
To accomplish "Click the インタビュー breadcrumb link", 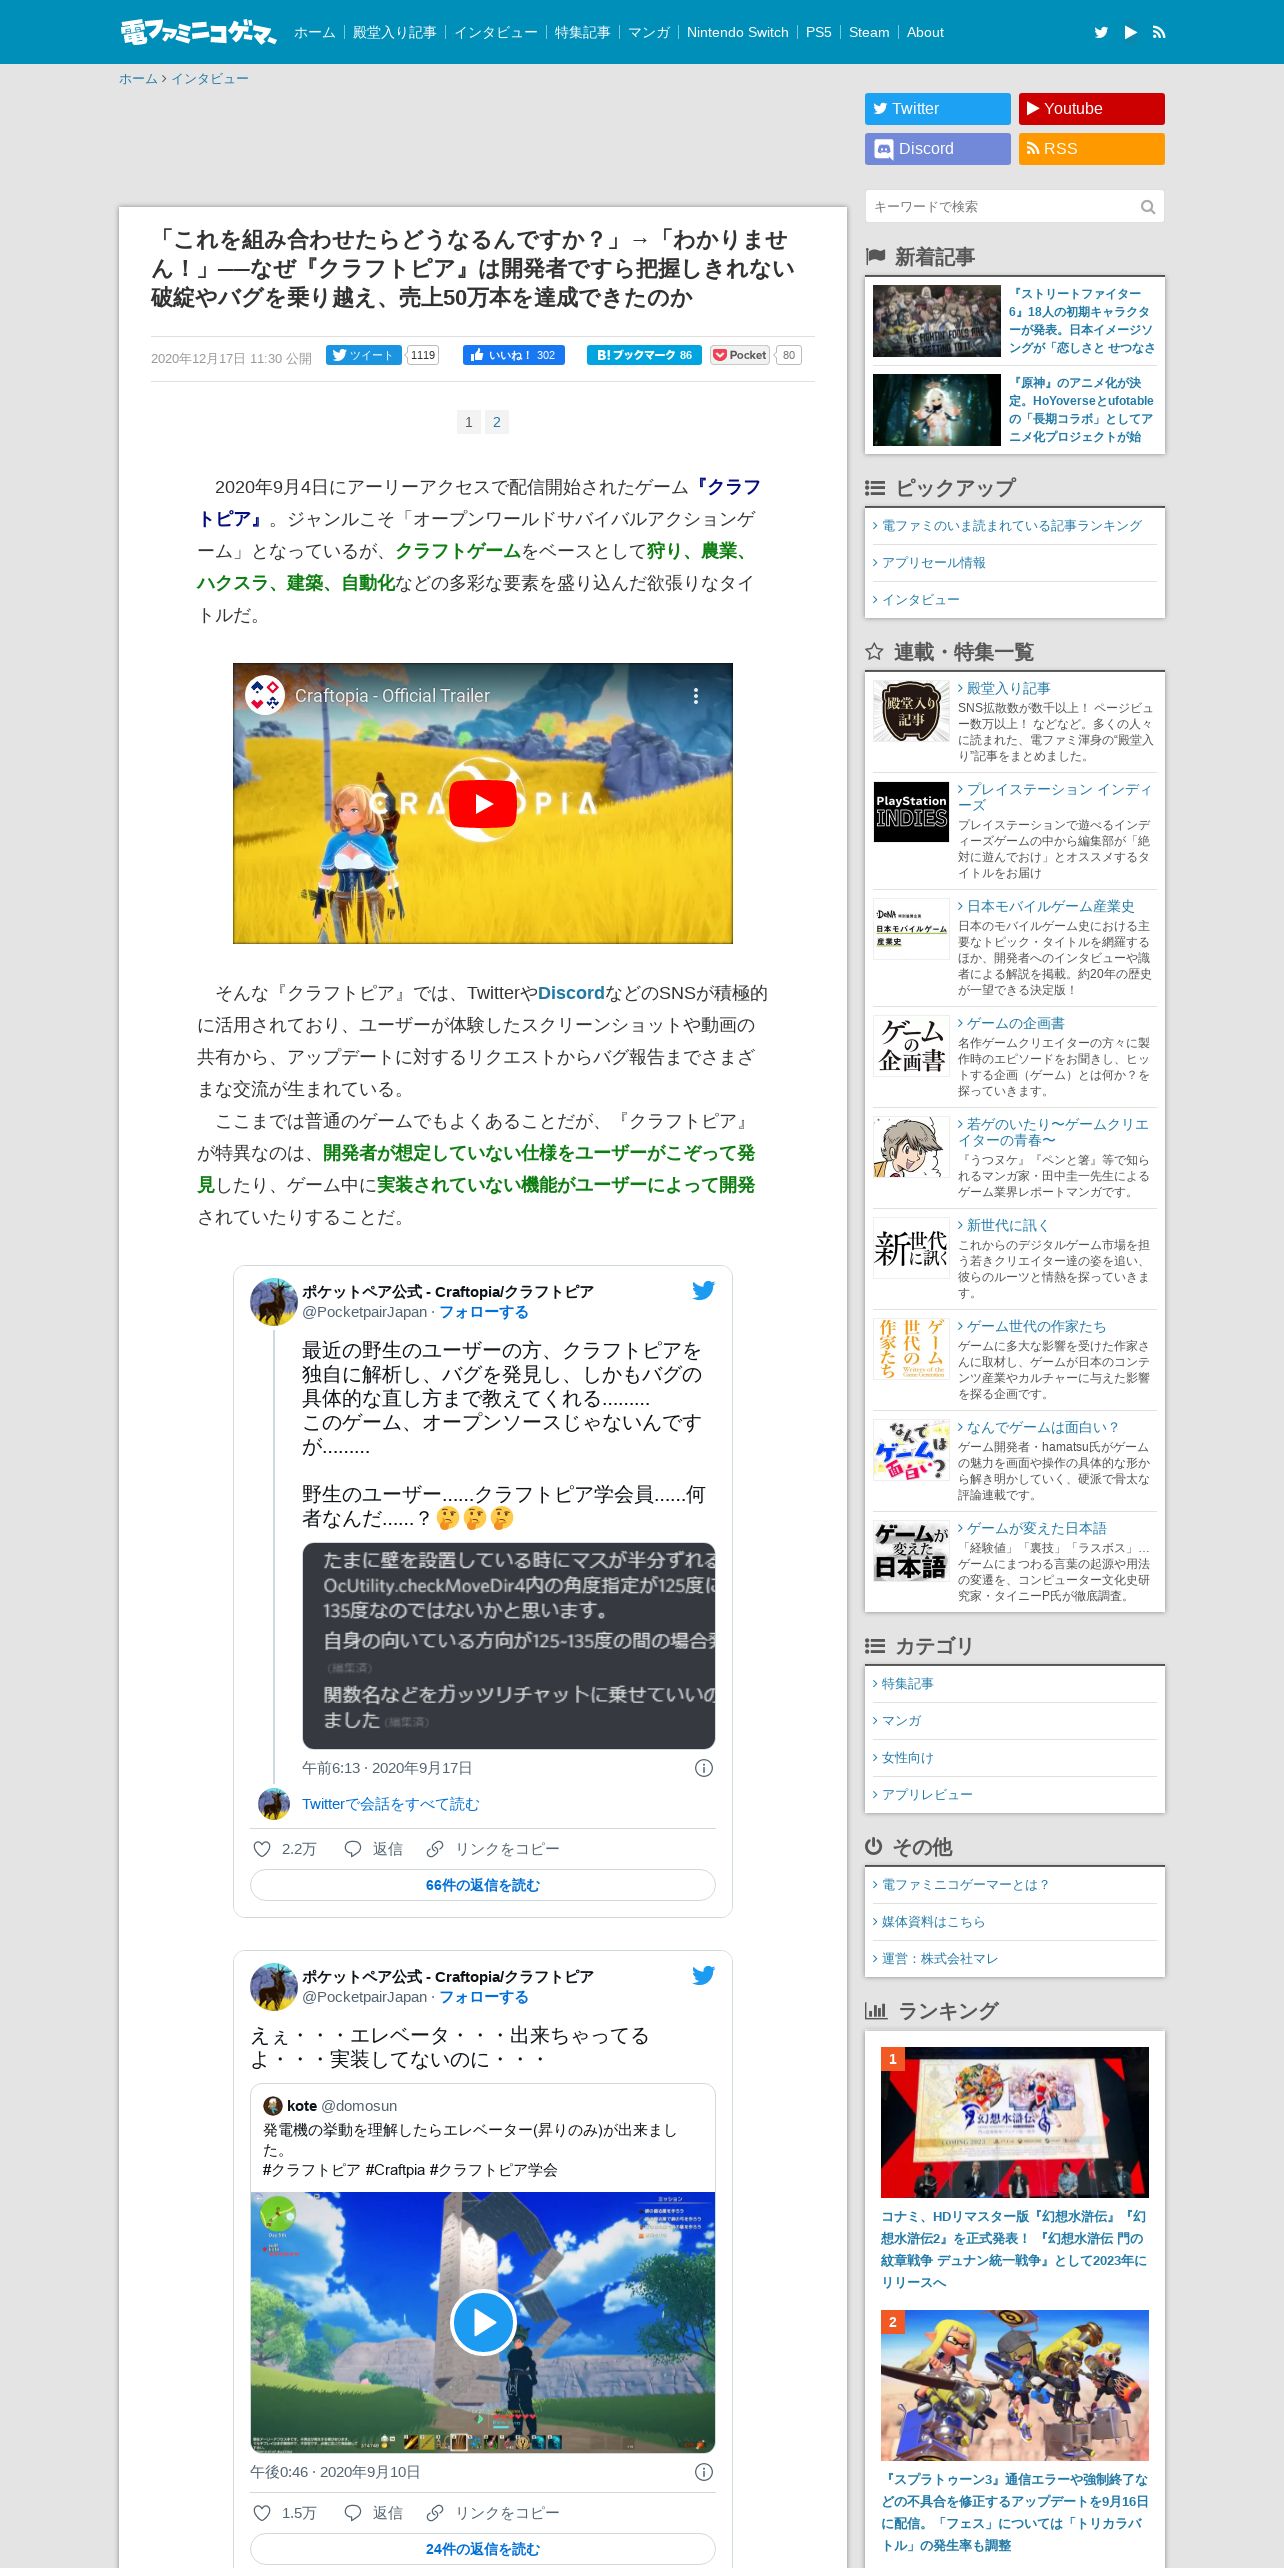I will click(x=210, y=79).
